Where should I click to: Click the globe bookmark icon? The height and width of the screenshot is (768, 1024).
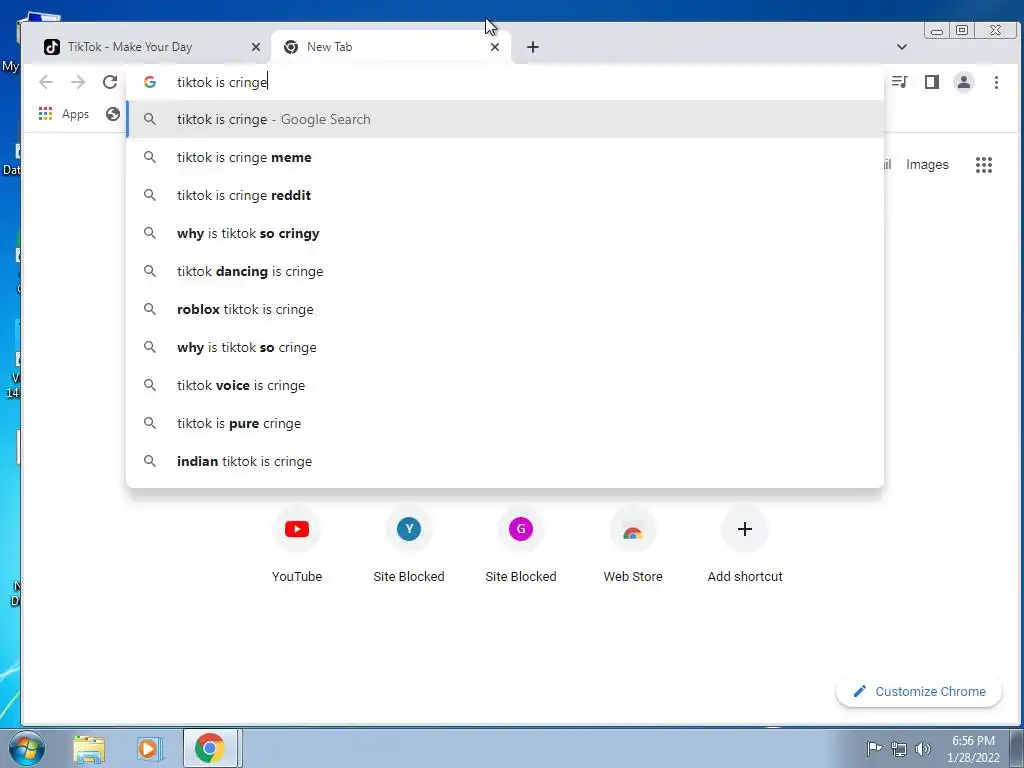[113, 114]
